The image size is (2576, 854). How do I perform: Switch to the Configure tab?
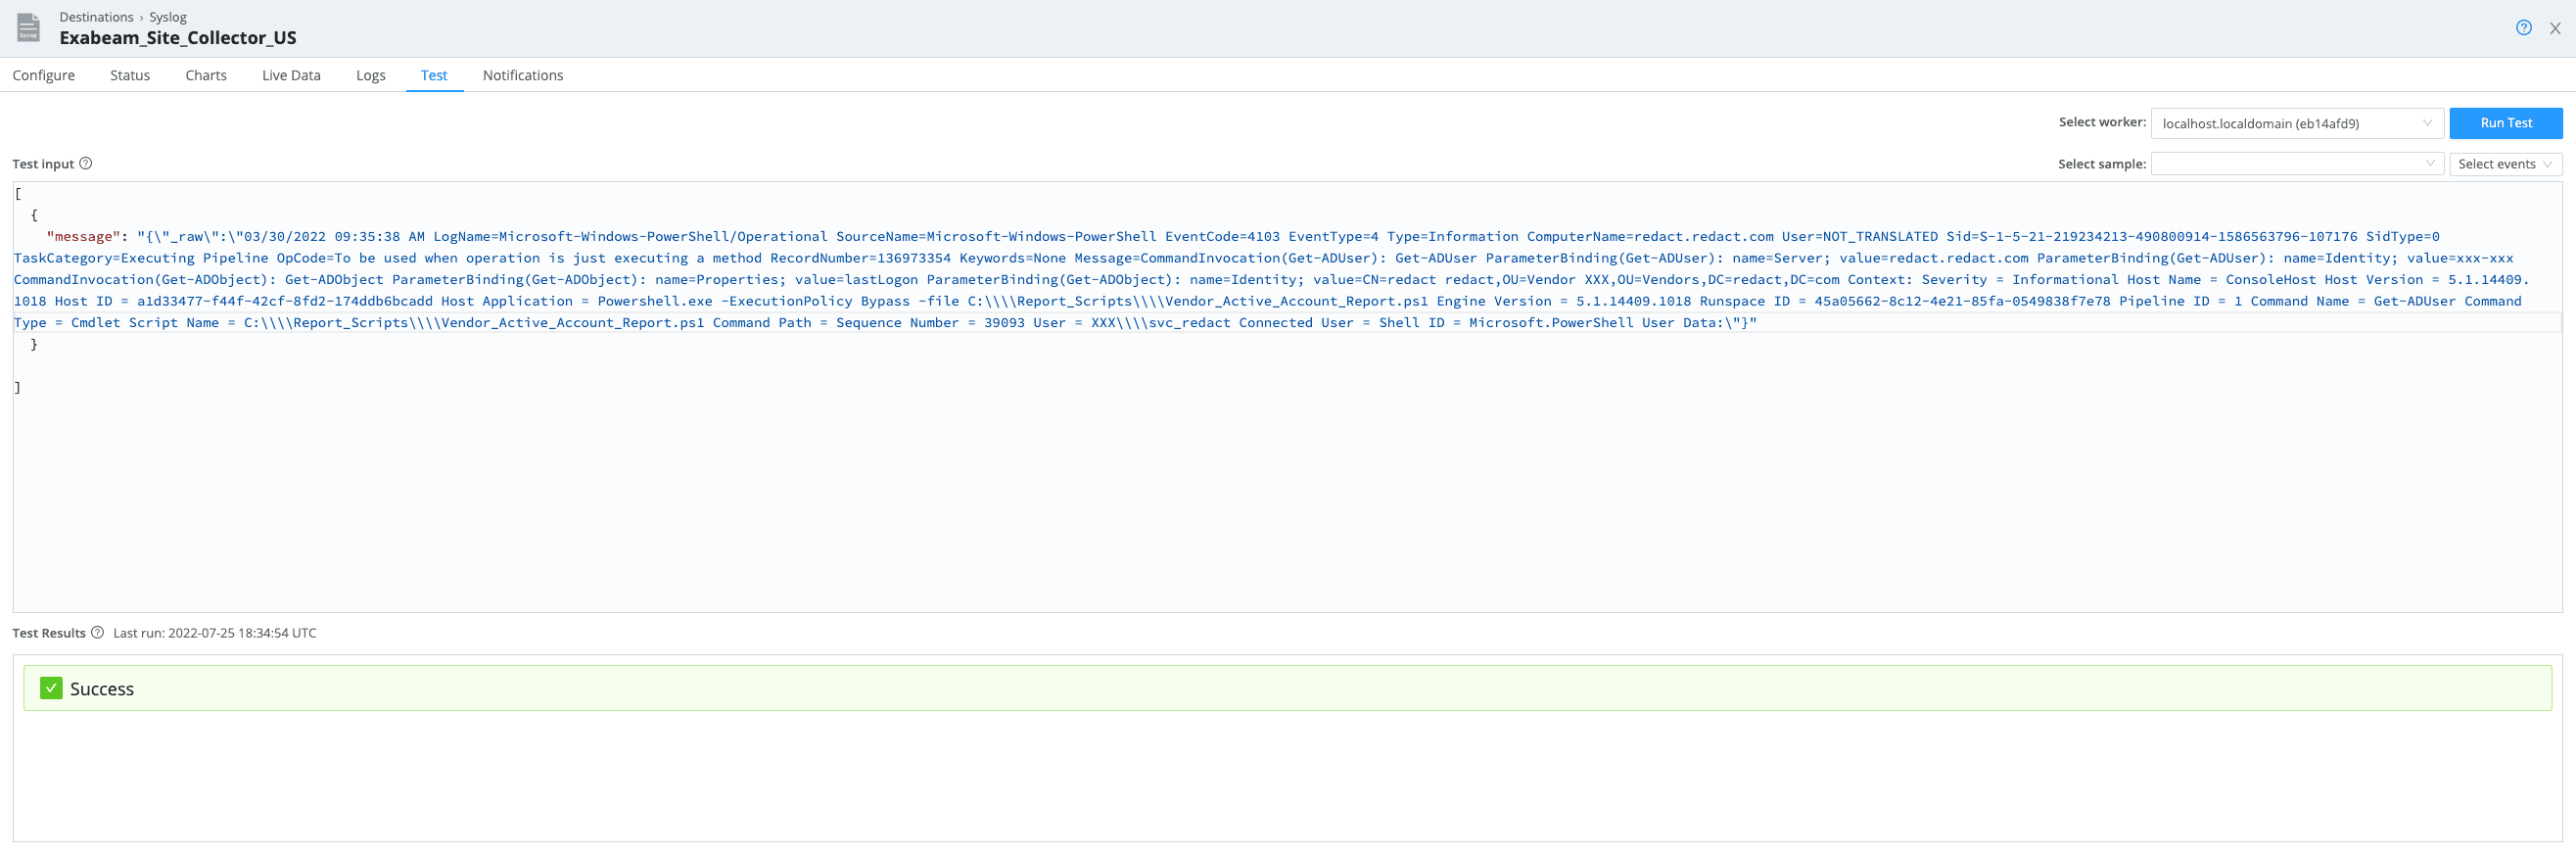point(44,76)
